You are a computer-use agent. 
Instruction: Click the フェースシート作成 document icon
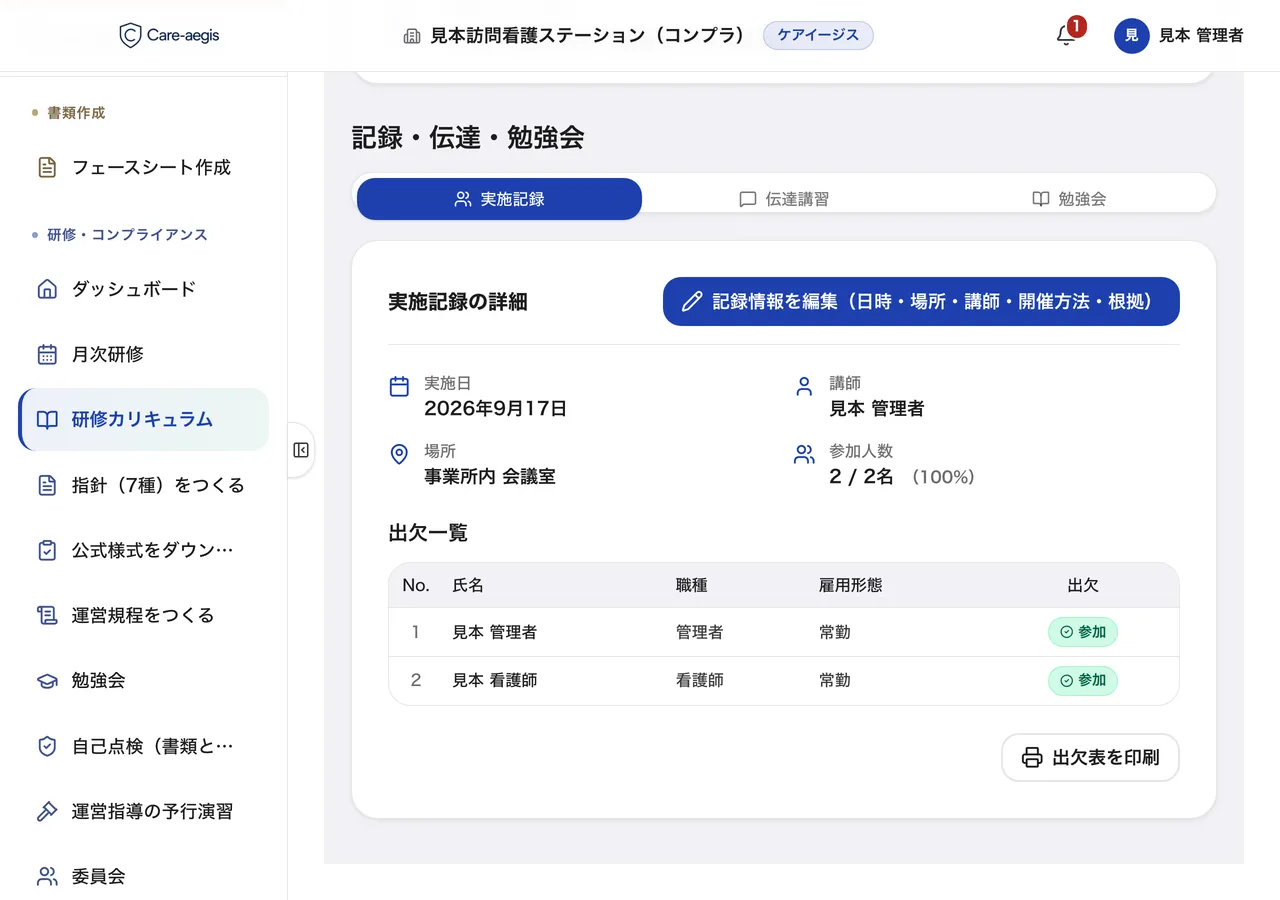coord(47,167)
